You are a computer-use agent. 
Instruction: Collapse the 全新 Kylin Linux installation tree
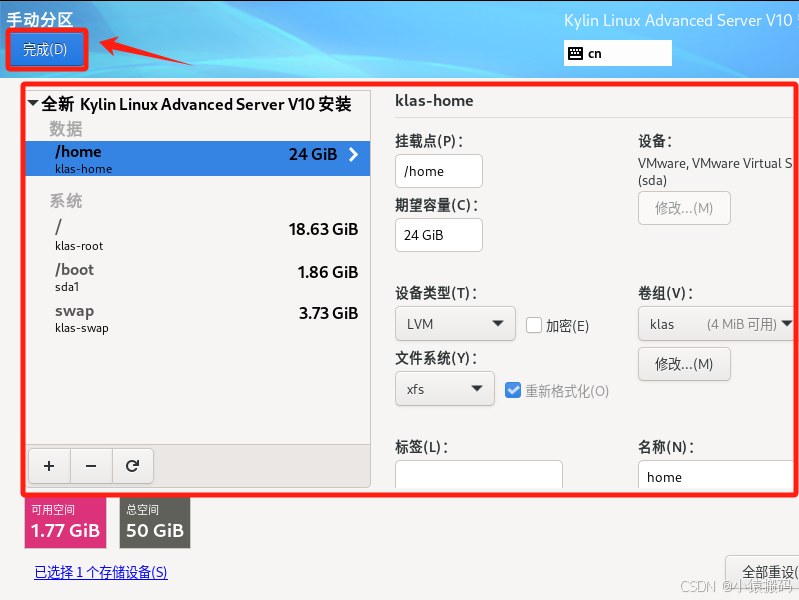click(33, 103)
